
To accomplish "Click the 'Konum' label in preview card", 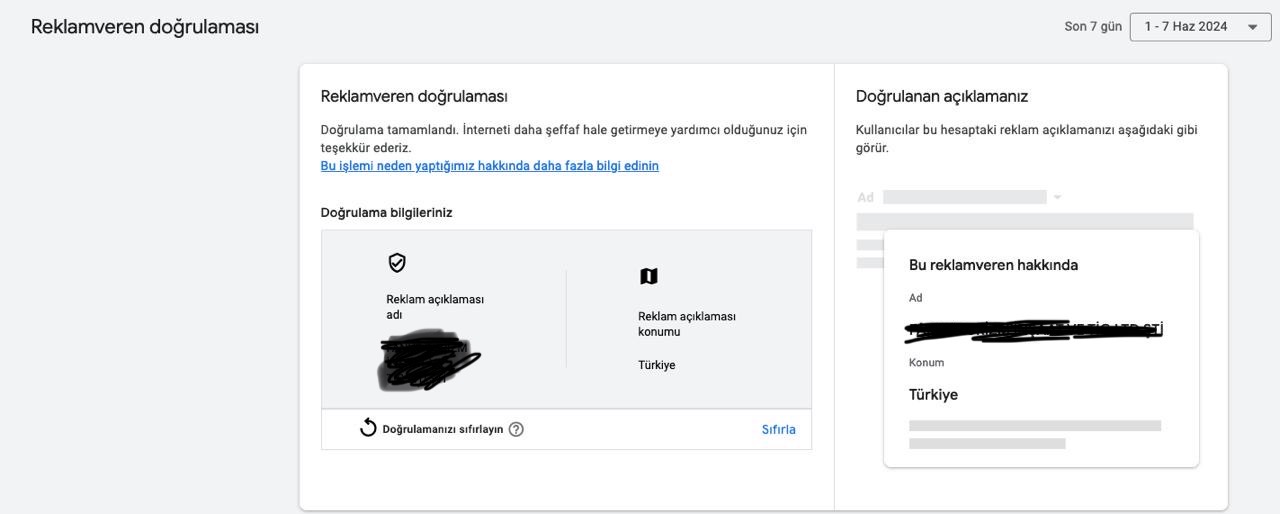I will (x=926, y=362).
